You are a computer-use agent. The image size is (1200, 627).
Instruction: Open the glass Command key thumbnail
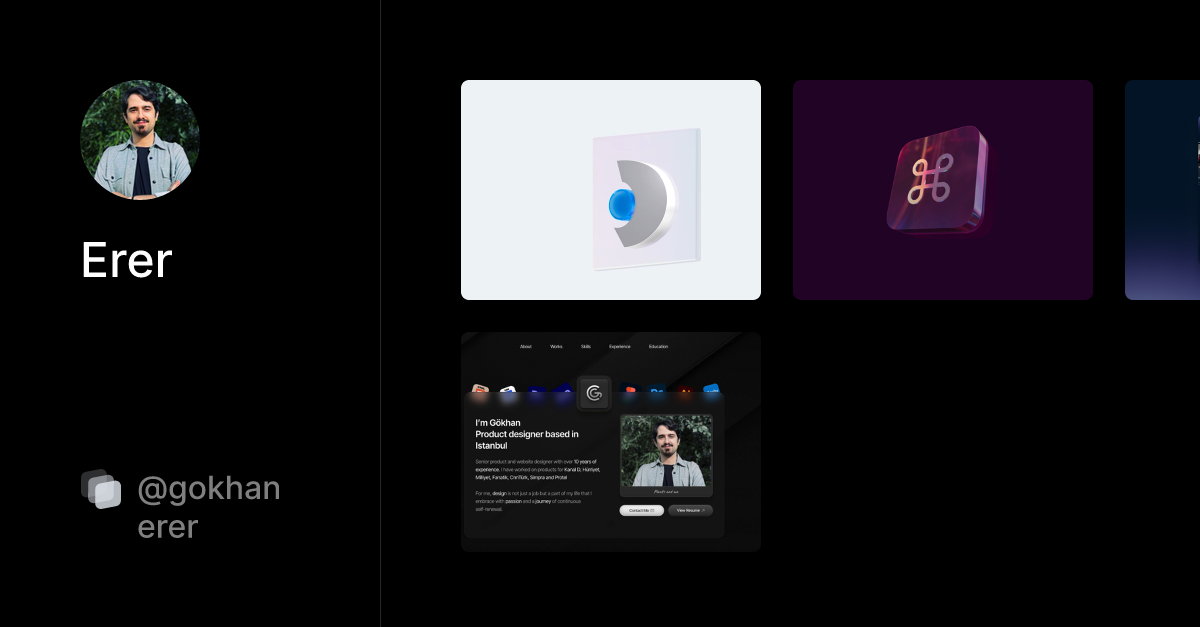(943, 190)
